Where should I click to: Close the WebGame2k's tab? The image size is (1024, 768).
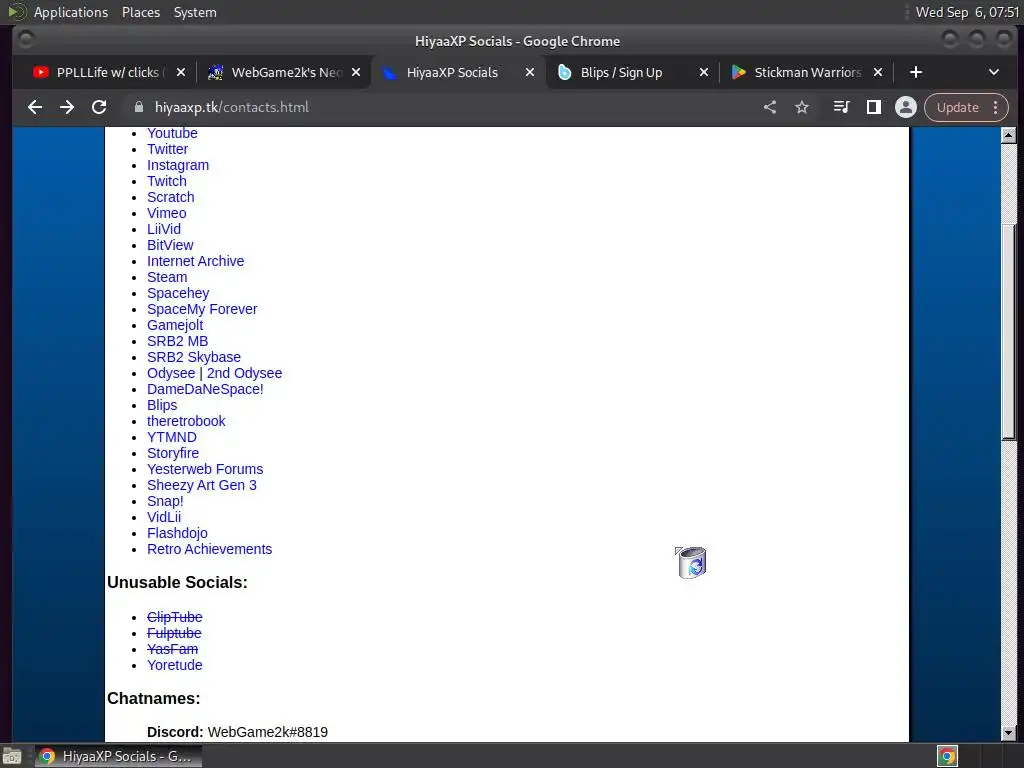coord(356,72)
